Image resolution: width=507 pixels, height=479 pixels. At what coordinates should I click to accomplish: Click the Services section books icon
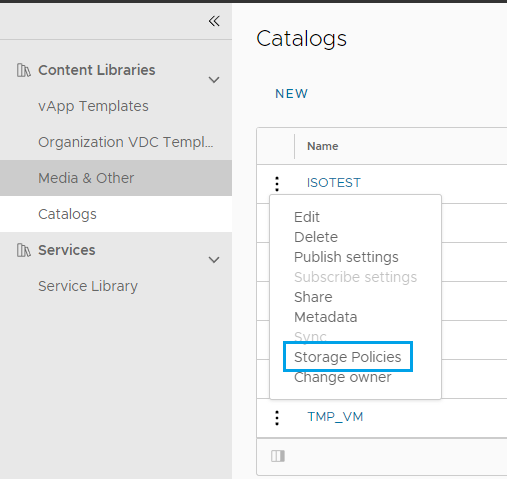(24, 250)
